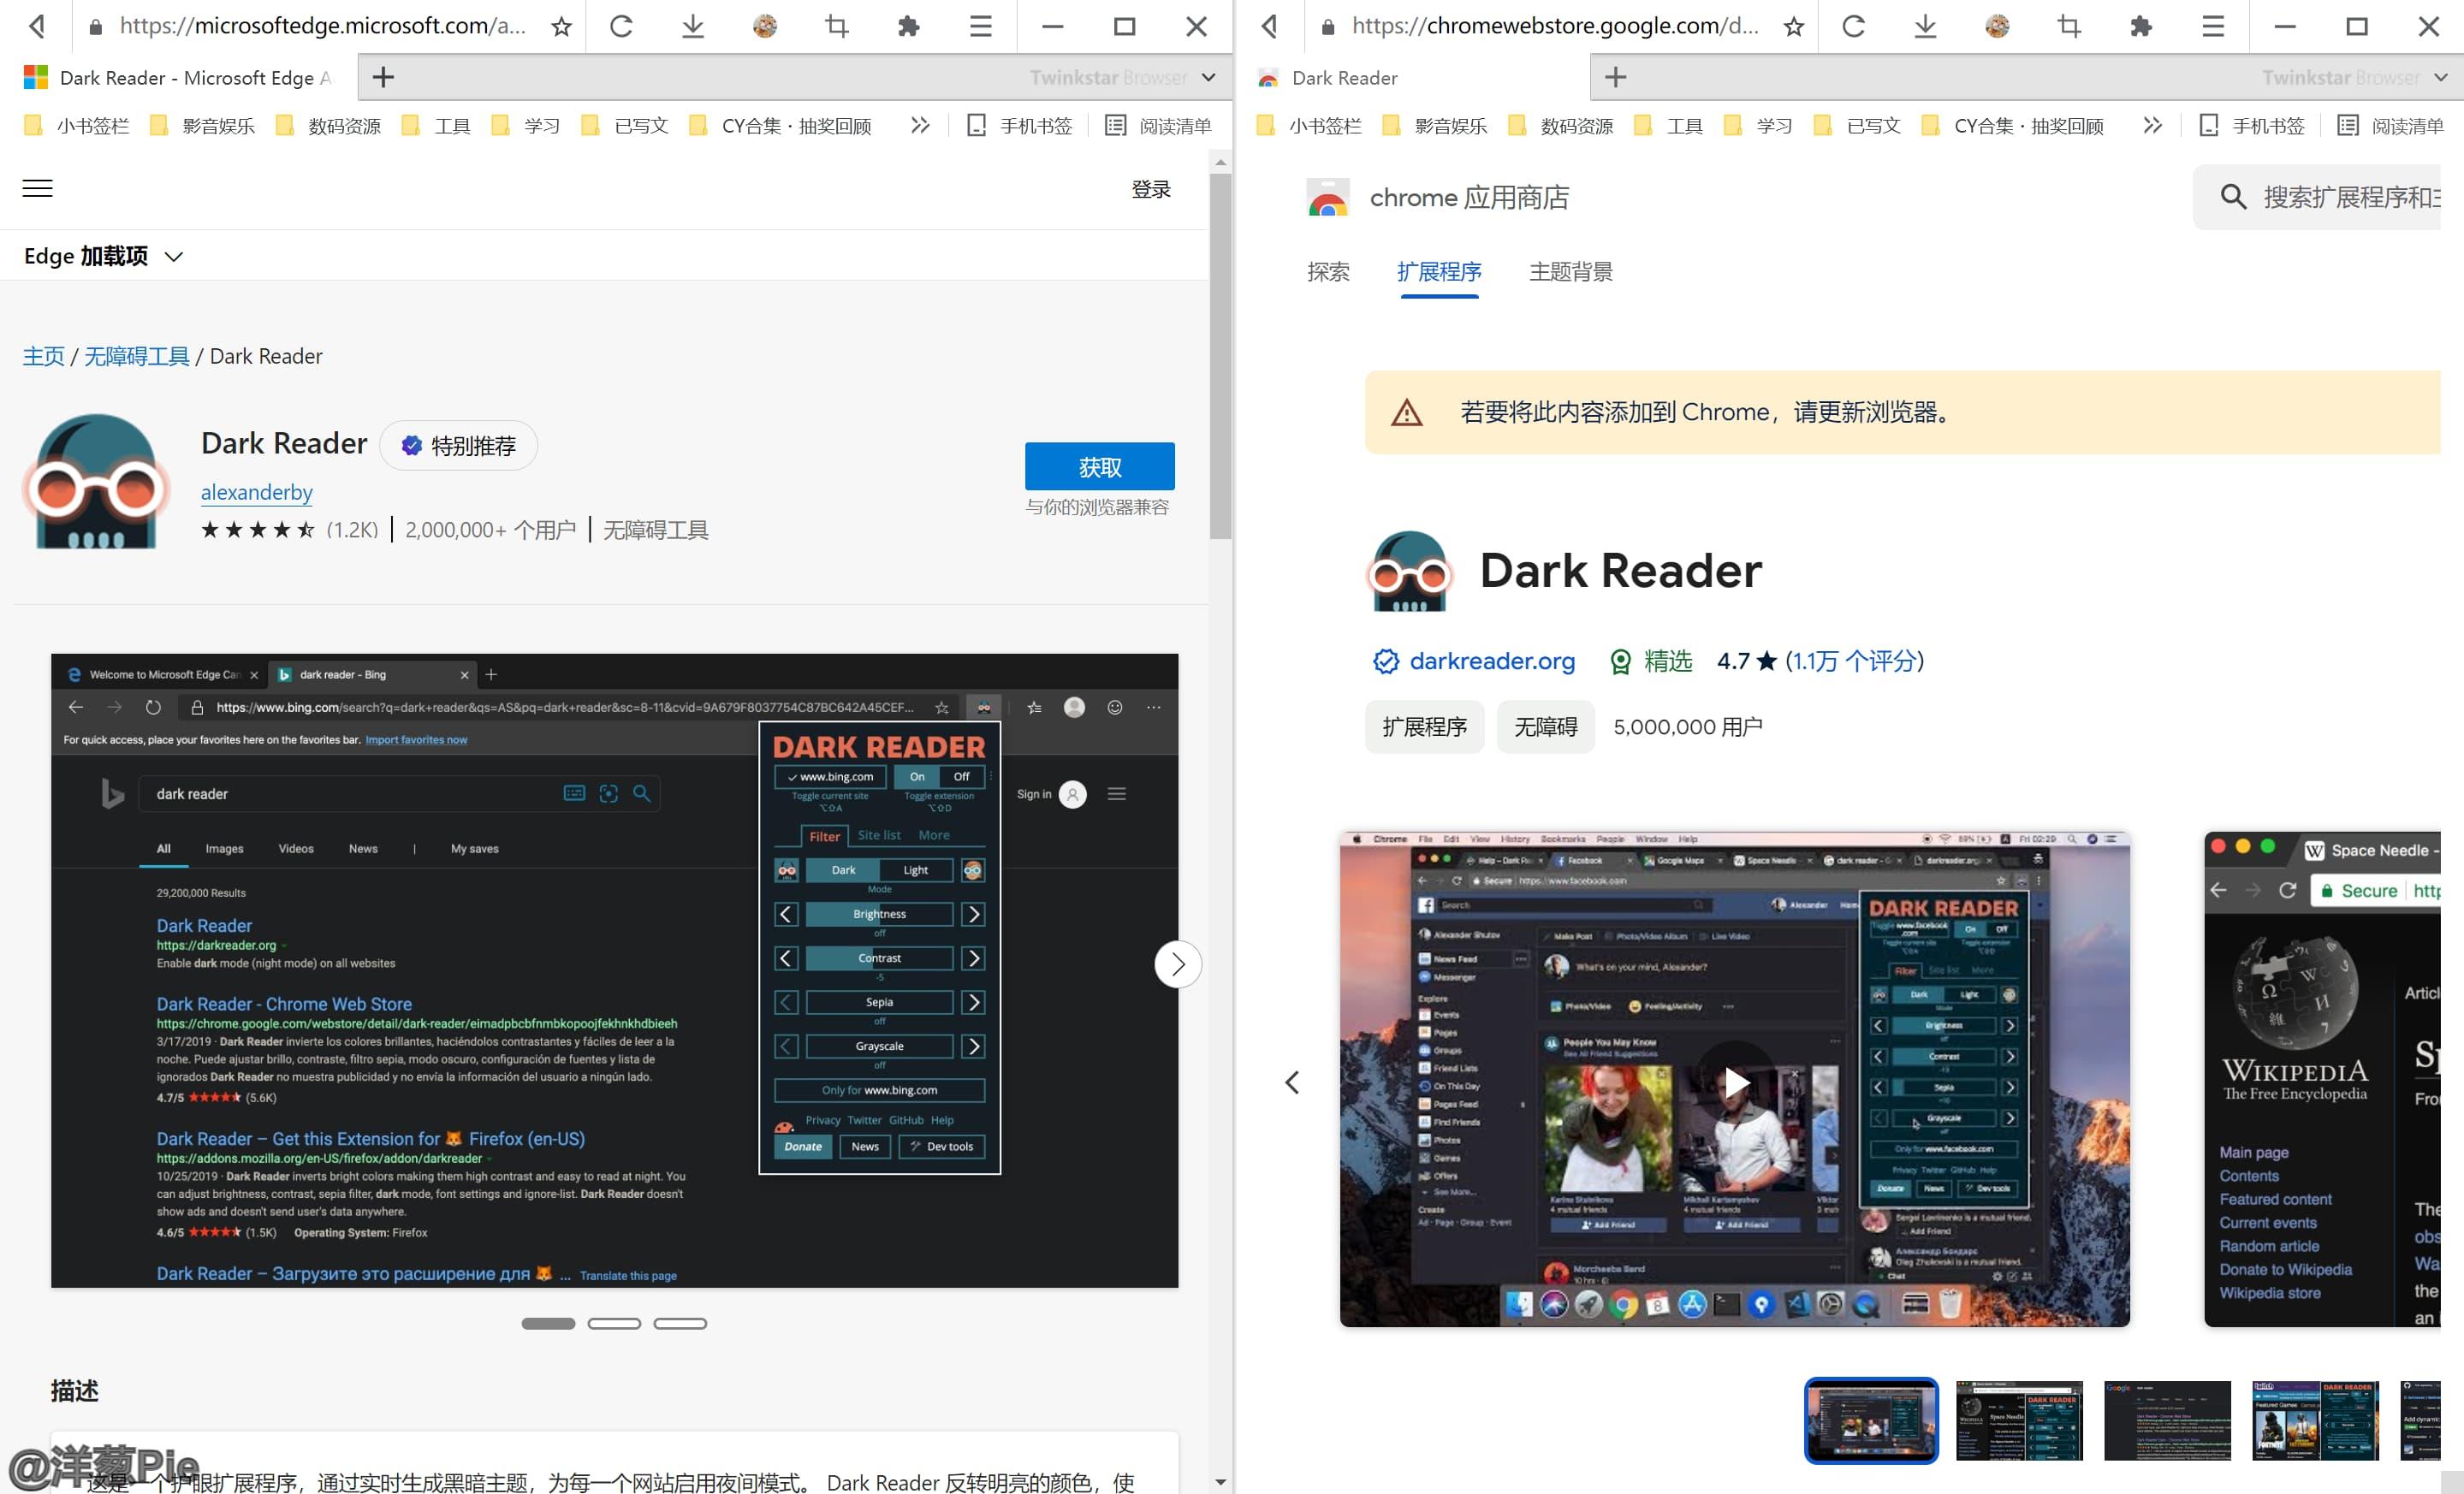Click the back arrow in the left browser window
The image size is (2464, 1494).
click(37, 26)
